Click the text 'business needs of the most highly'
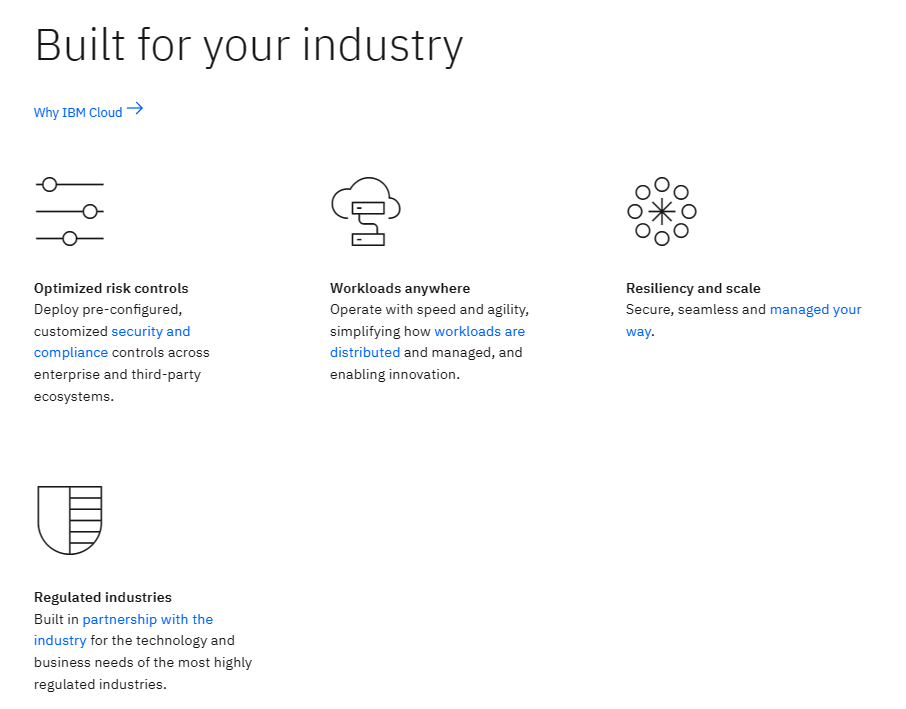Viewport: 906px width, 709px height. pyautogui.click(x=143, y=662)
